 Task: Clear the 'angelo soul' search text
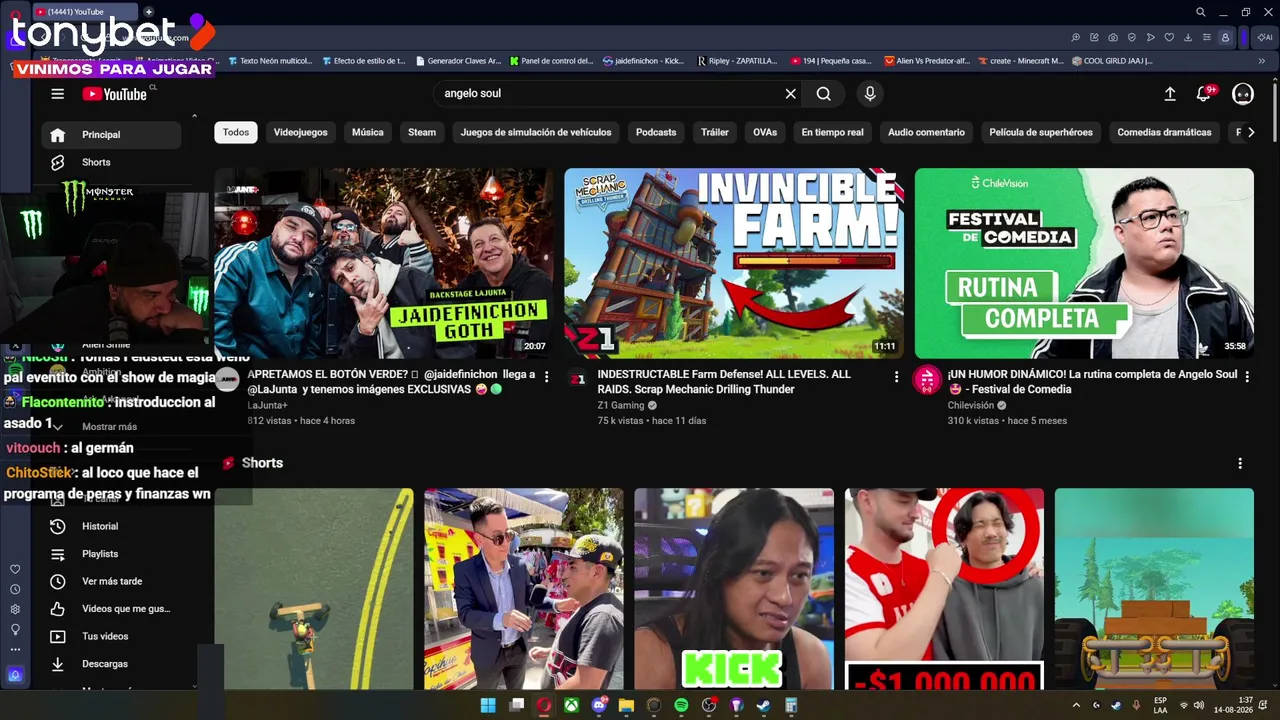point(790,94)
